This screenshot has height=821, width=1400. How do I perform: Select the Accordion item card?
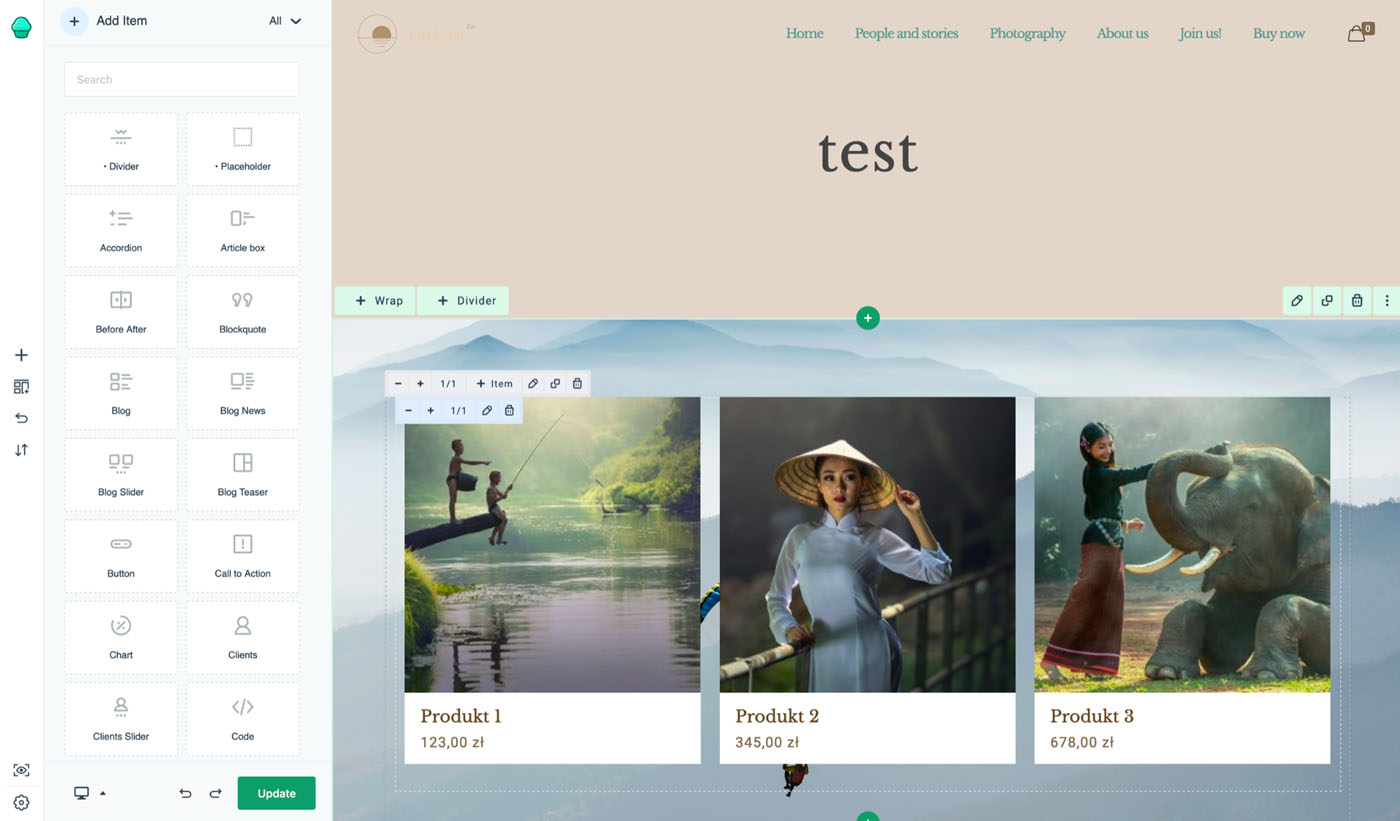tap(121, 231)
